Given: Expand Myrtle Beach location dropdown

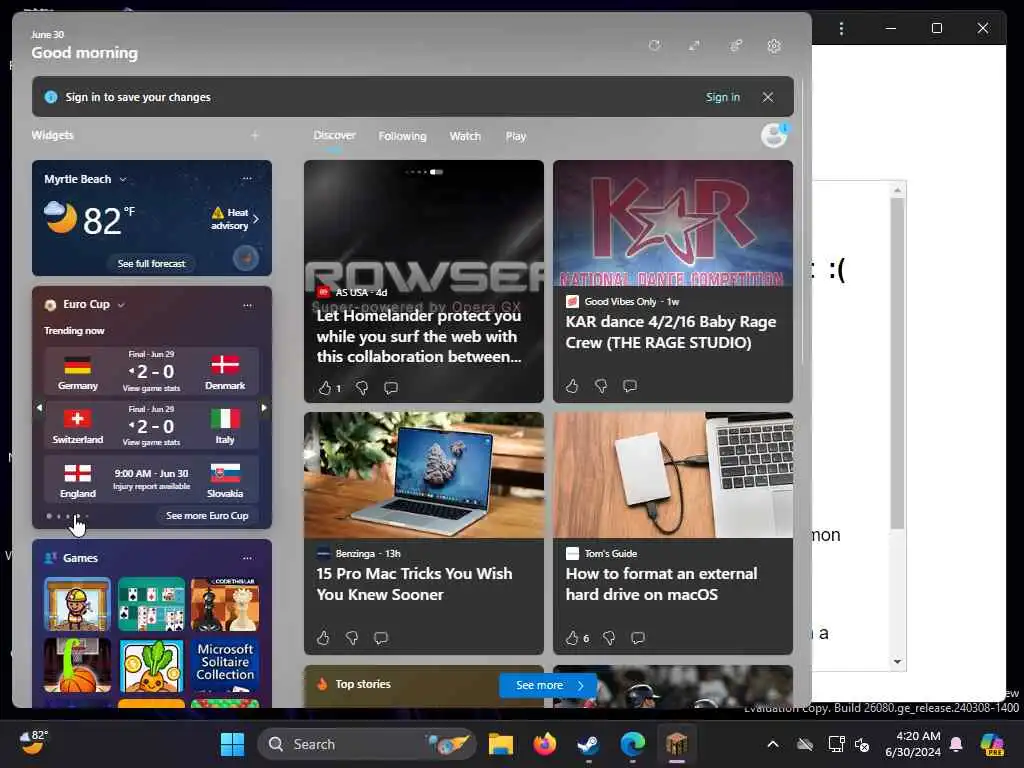Looking at the screenshot, I should click(123, 179).
